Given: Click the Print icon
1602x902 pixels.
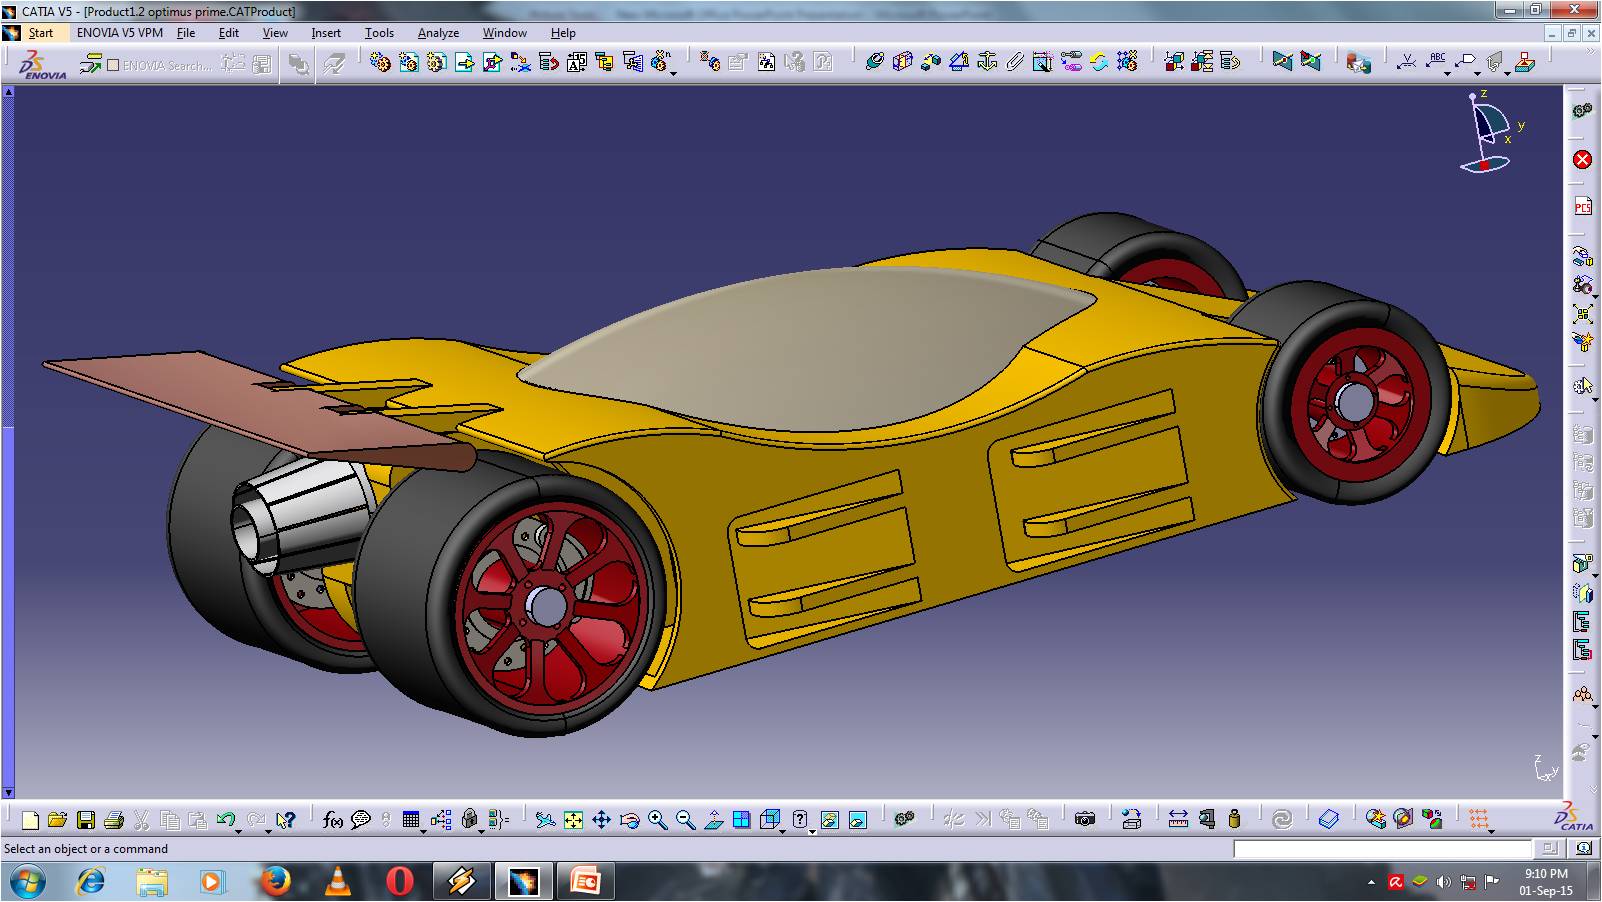Looking at the screenshot, I should click(x=114, y=820).
